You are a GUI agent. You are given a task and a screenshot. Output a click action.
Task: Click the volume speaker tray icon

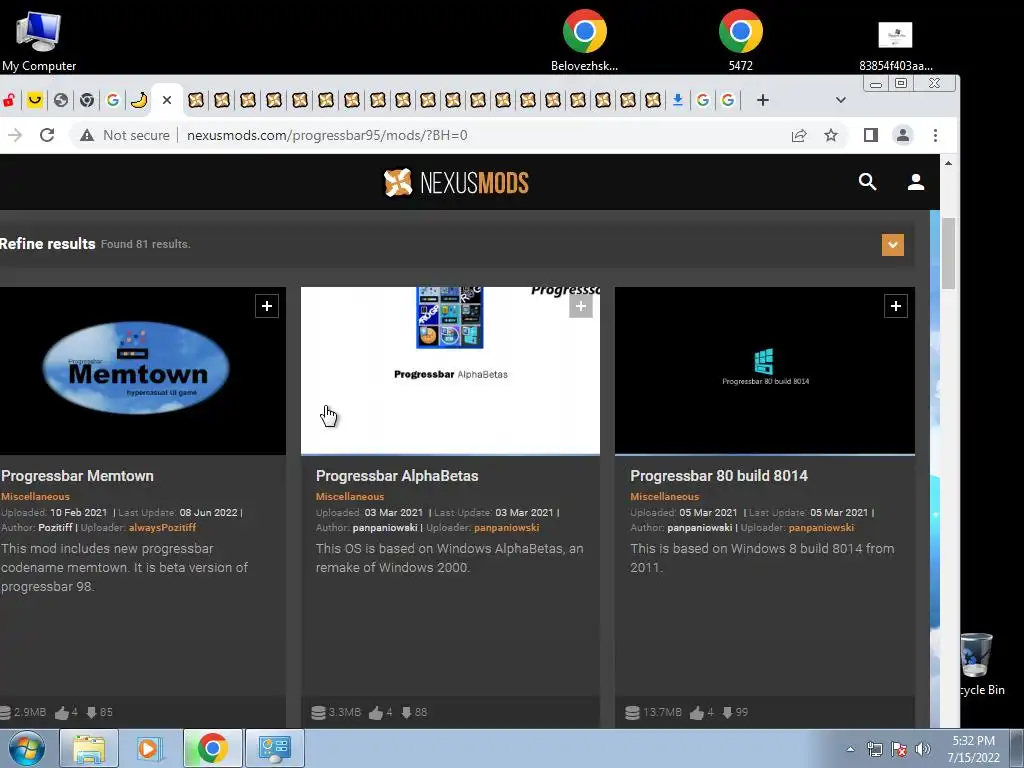(x=922, y=749)
